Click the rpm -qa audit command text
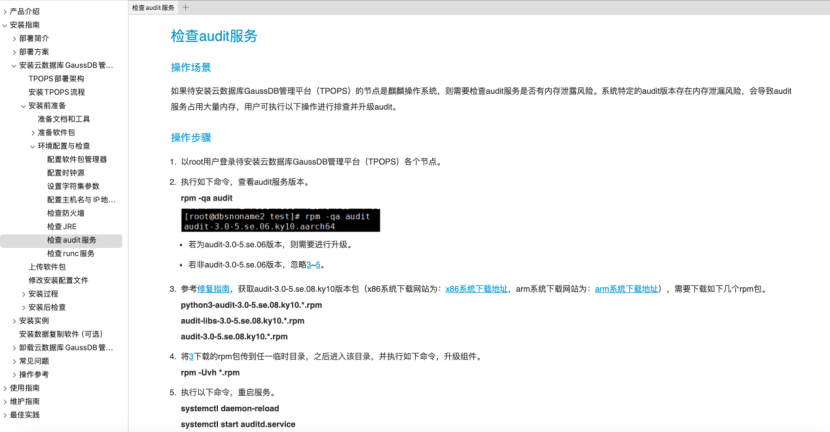Screen dimensions: 830x432 point(206,198)
